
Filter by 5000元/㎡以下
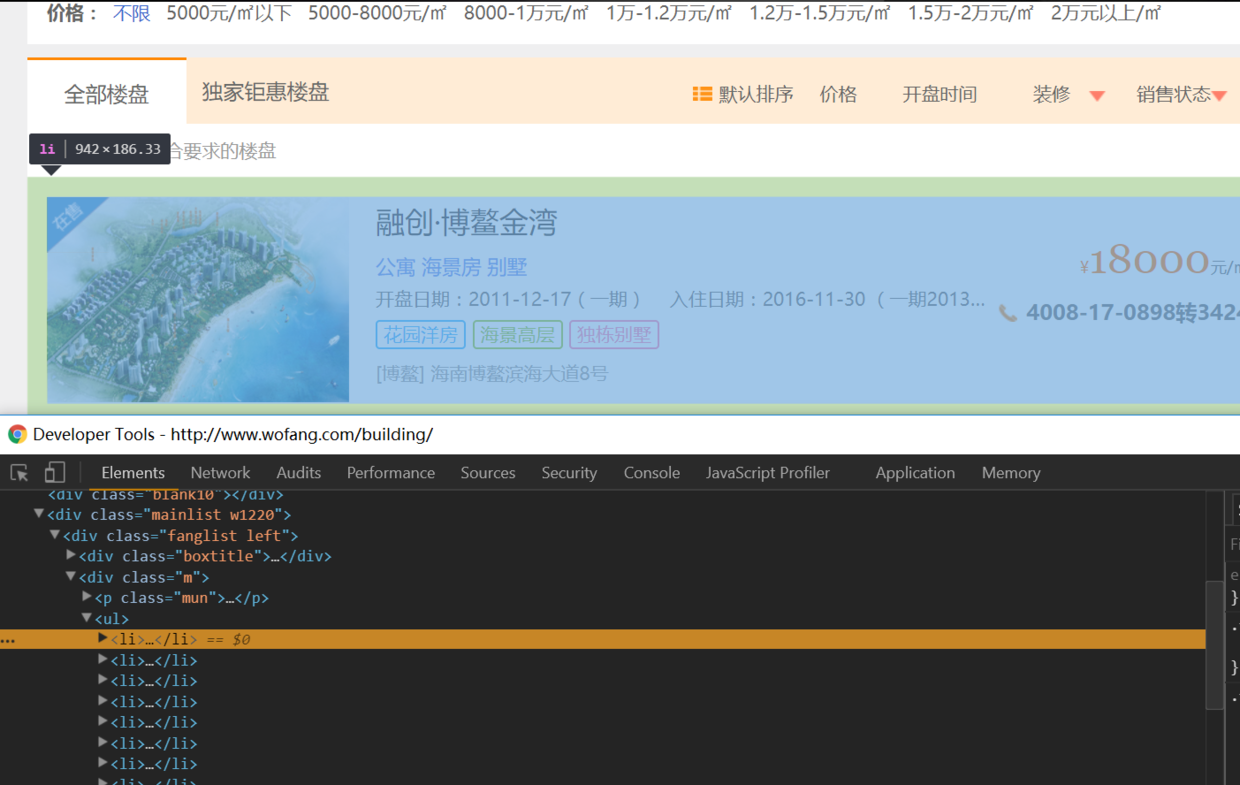[x=229, y=14]
